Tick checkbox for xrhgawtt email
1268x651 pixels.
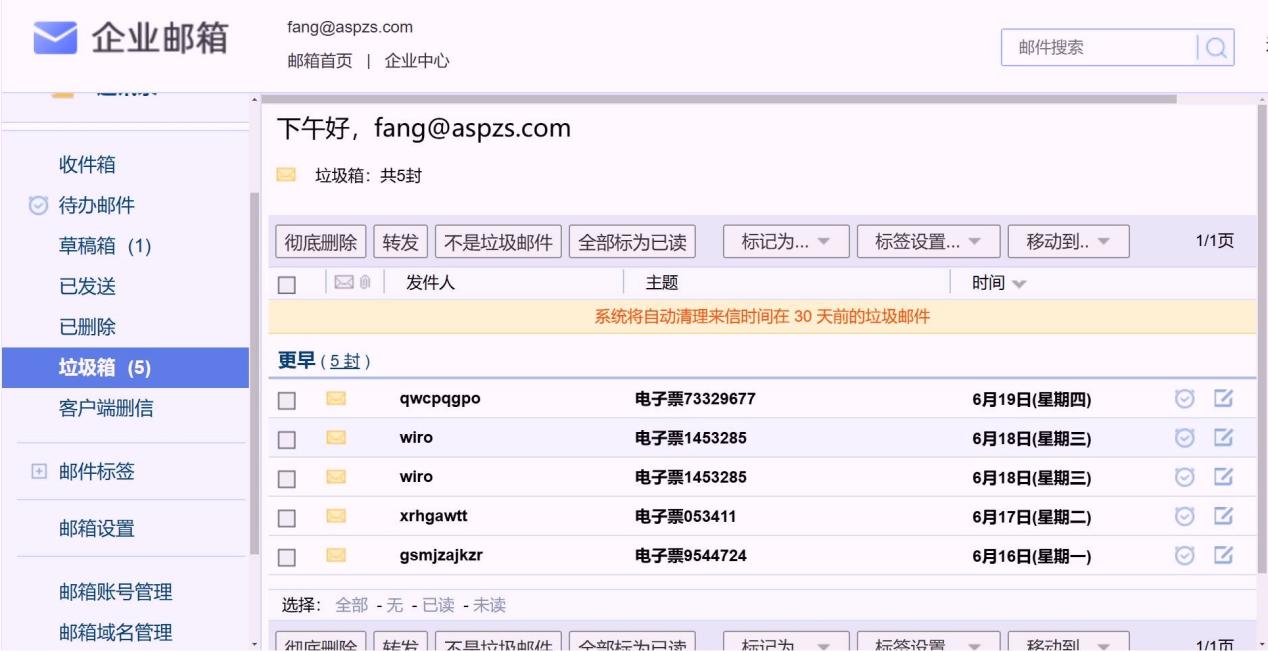(287, 518)
